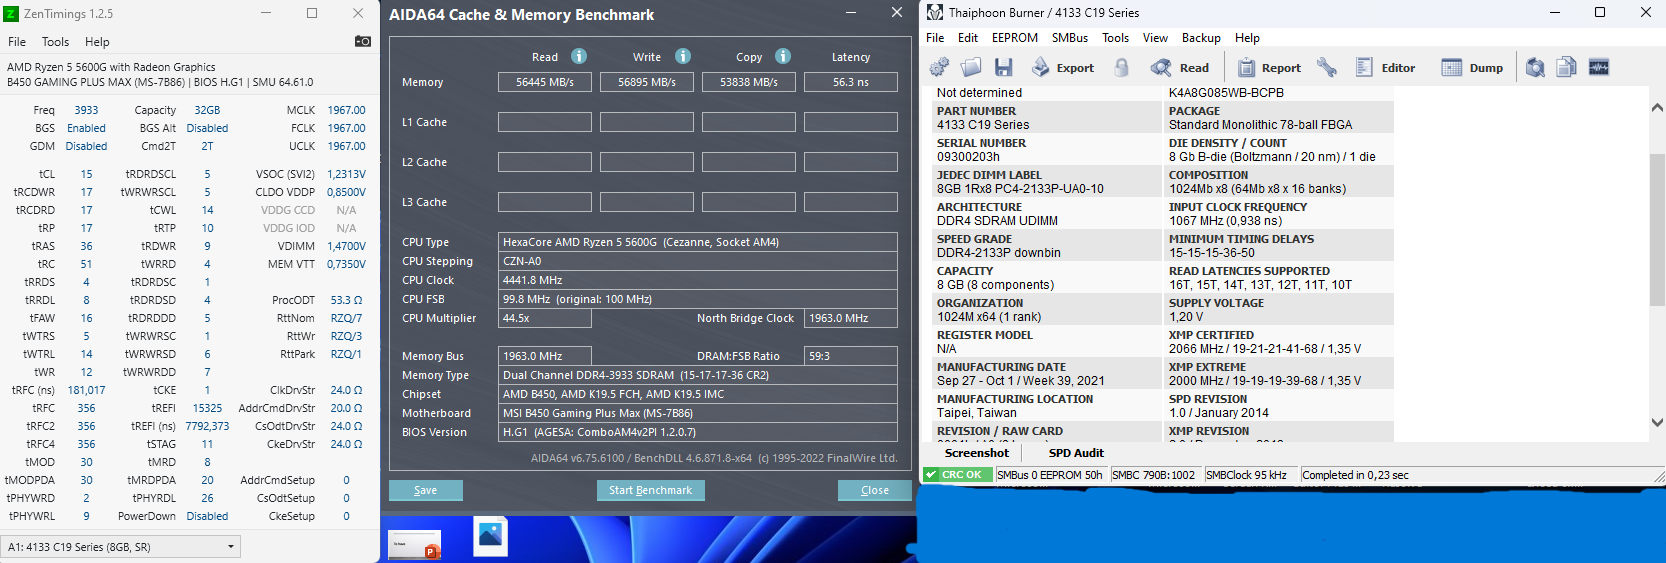
Task: Click SMBus 0 EEPROM 50h status entry
Action: coord(1050,475)
